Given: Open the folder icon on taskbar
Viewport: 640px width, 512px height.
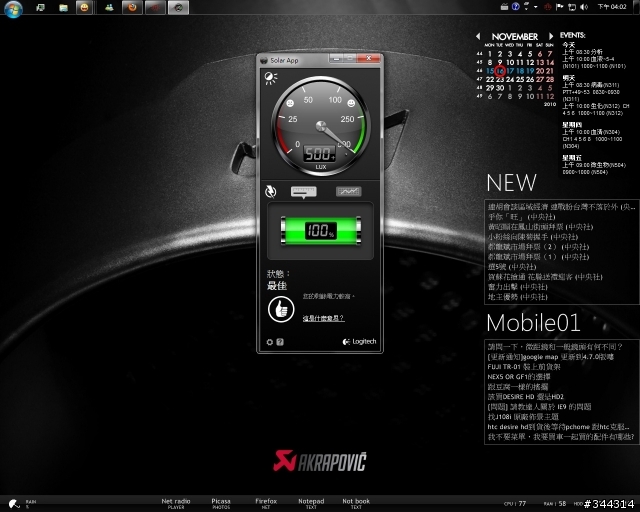Looking at the screenshot, I should [63, 7].
